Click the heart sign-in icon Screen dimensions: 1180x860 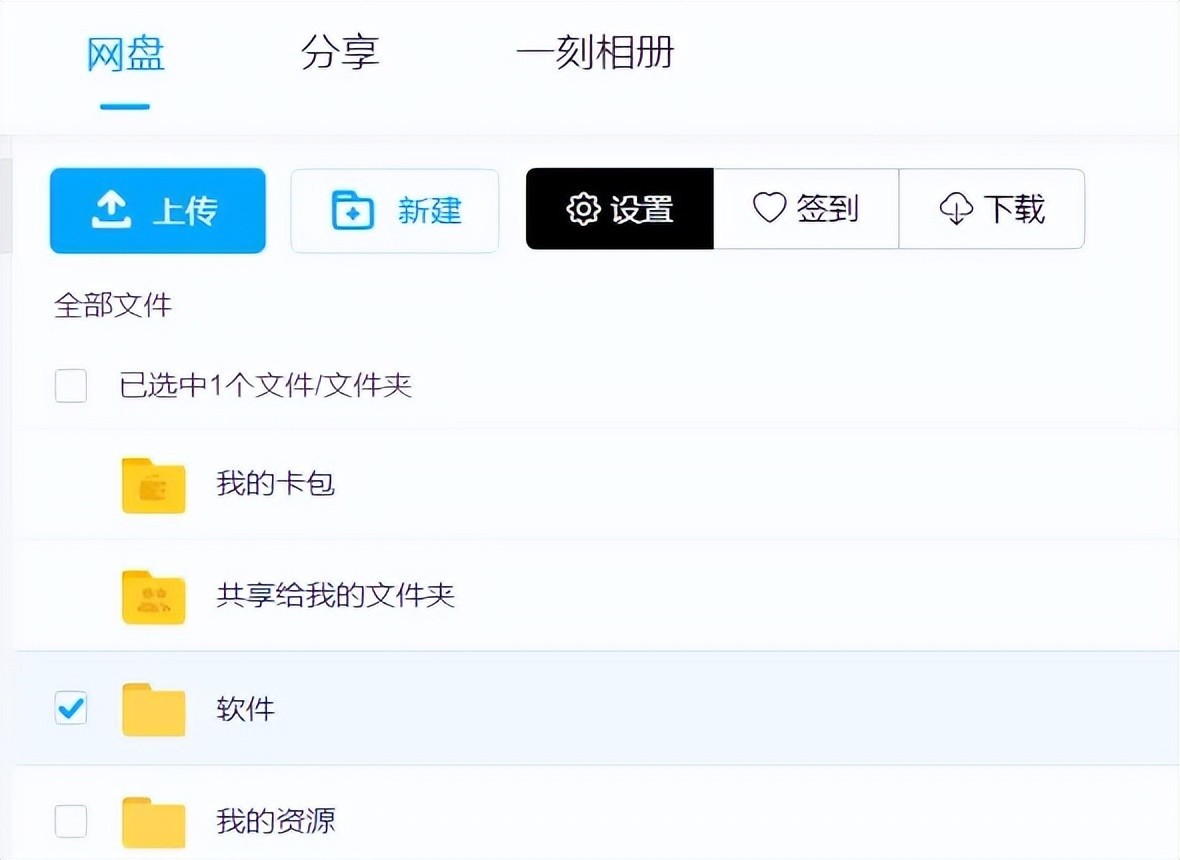769,208
